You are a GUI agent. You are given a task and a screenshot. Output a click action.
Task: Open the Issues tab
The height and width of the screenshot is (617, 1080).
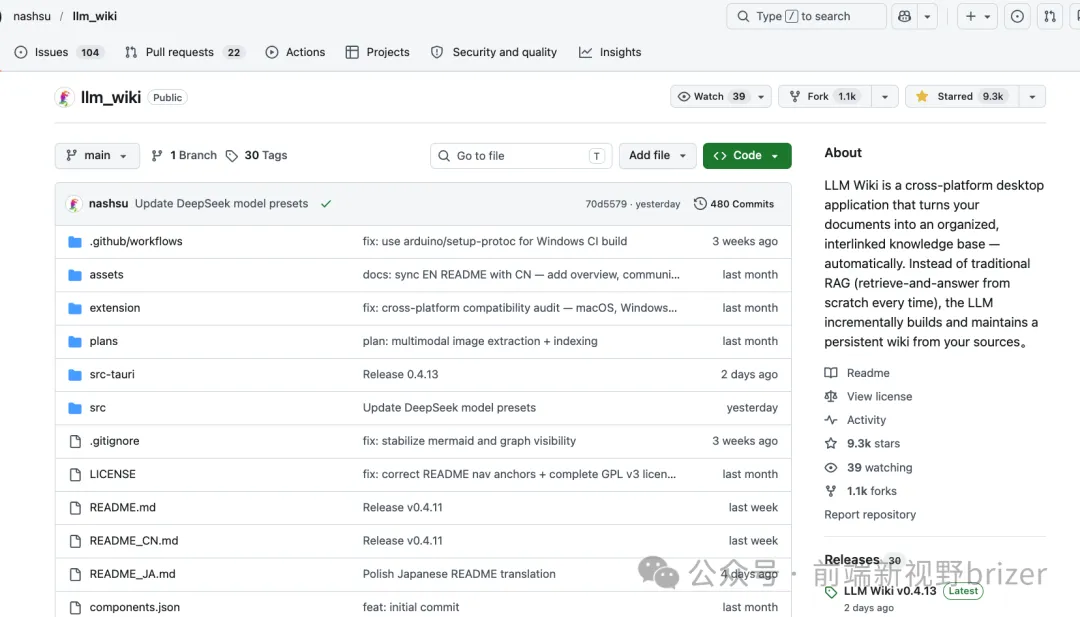(59, 52)
